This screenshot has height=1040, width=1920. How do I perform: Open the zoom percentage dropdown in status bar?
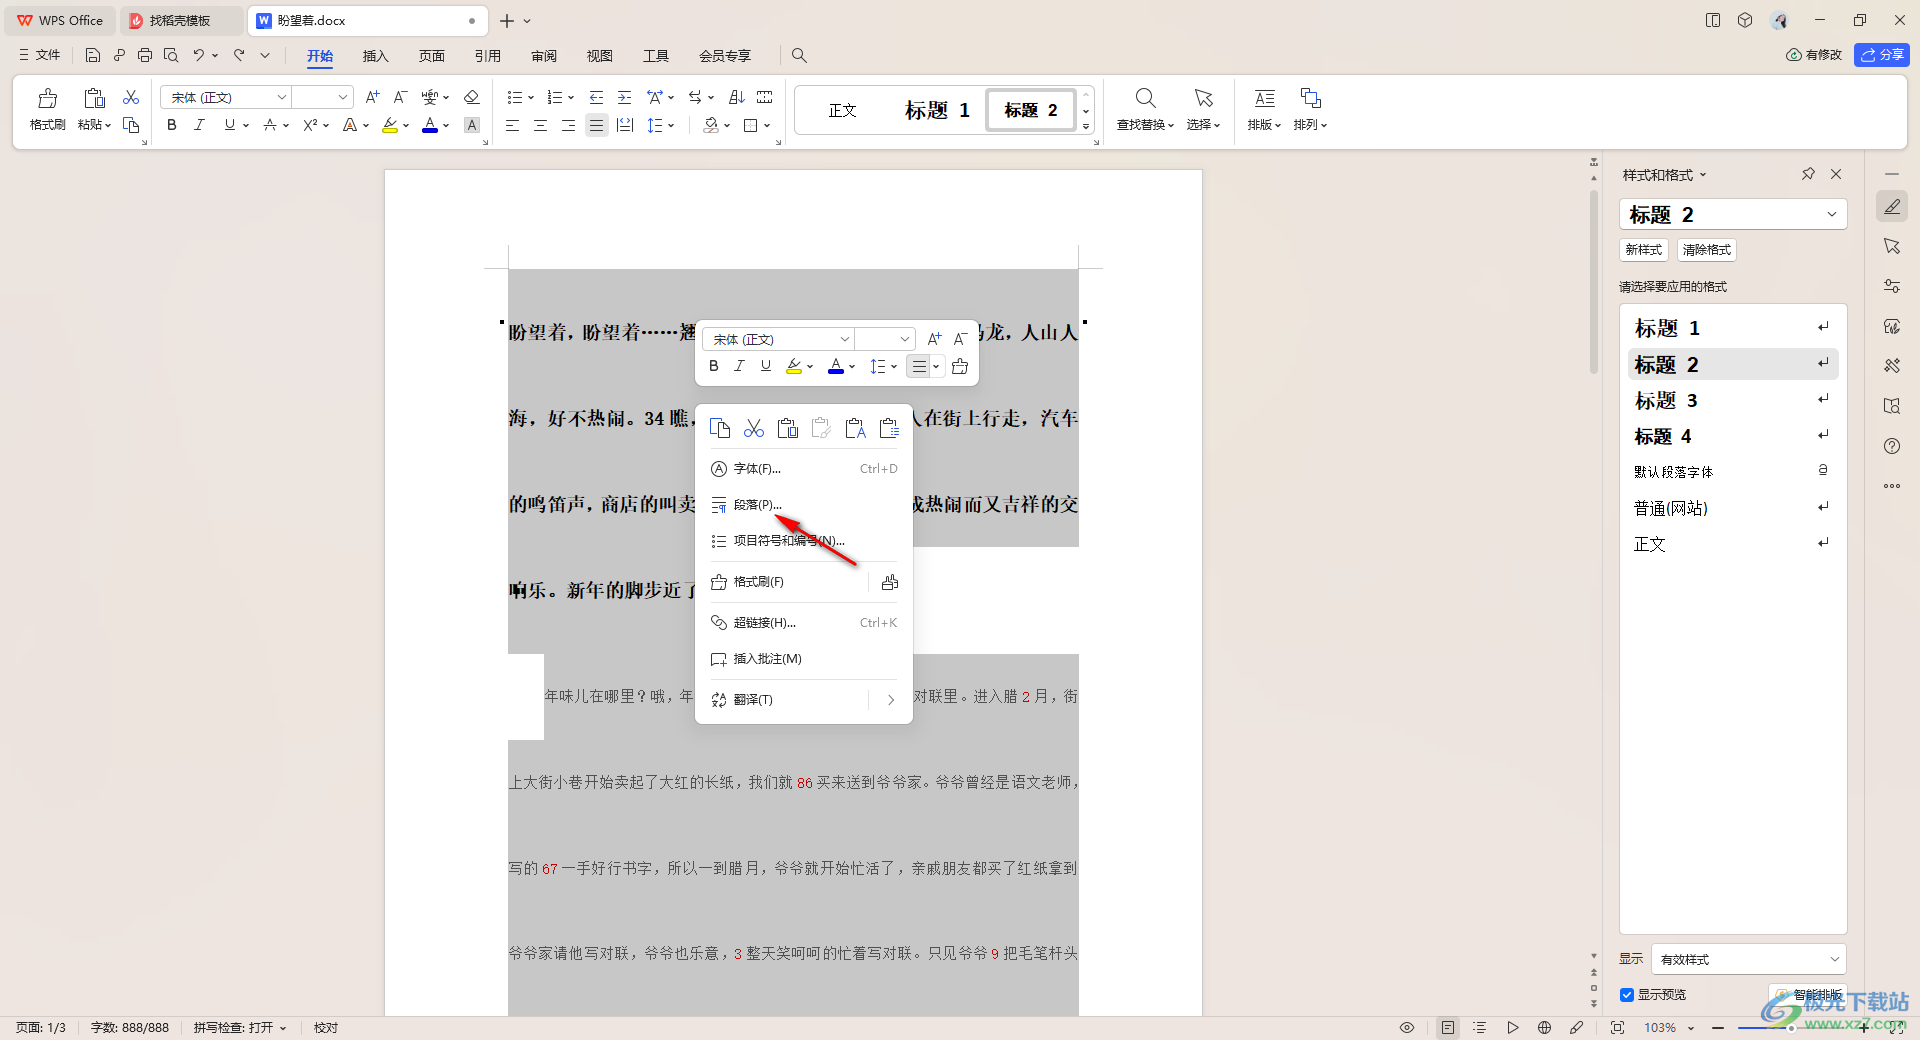click(1691, 1028)
